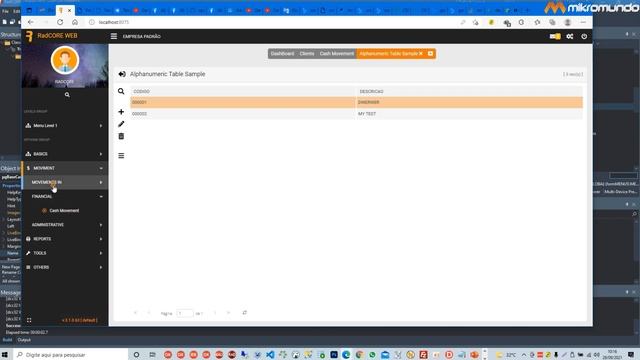
Task: Collapse the MOVIMENT menu group
Action: (x=64, y=168)
